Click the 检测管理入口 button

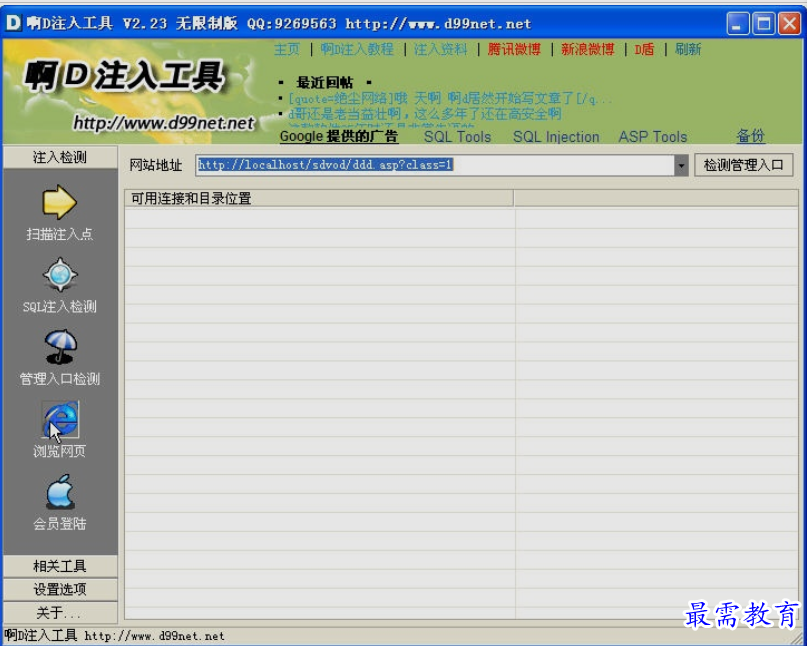pyautogui.click(x=744, y=165)
